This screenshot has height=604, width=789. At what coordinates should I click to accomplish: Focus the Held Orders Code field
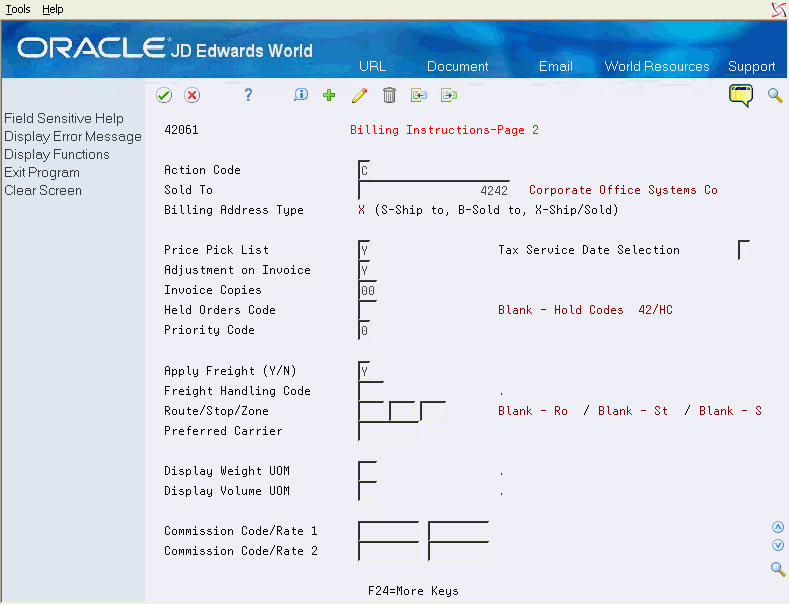[x=367, y=310]
